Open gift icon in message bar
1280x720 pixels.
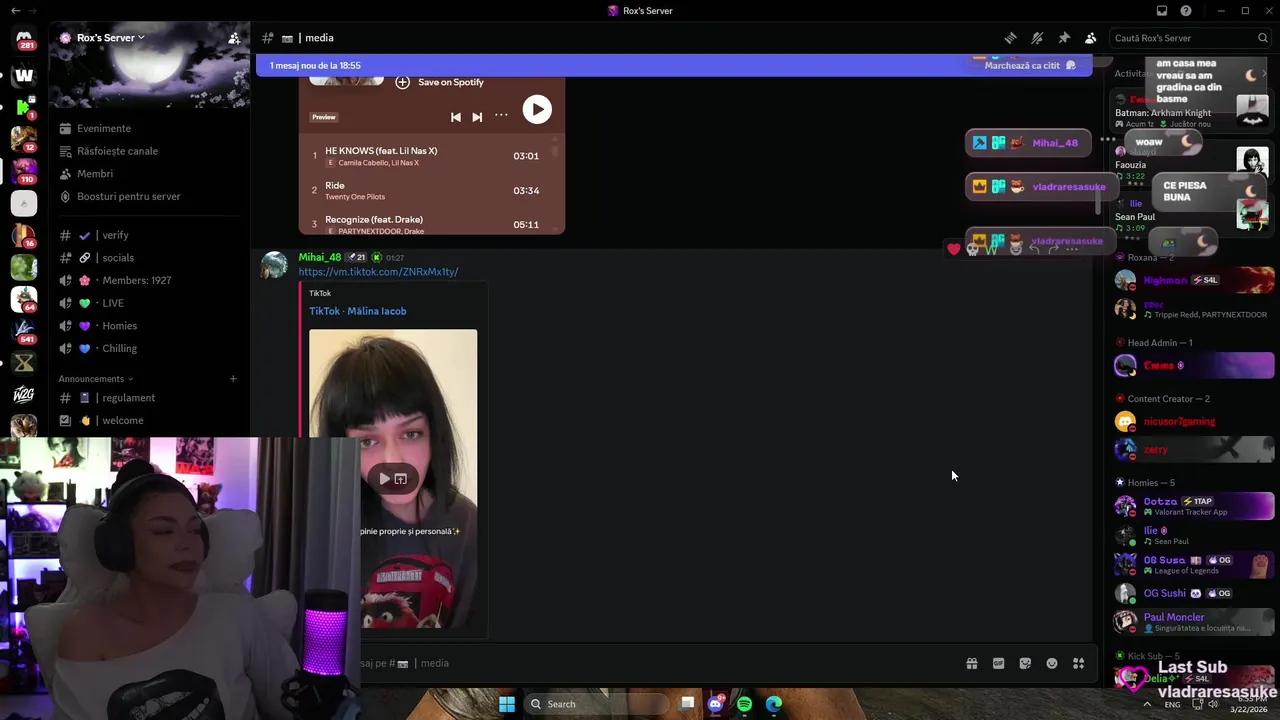click(x=971, y=663)
